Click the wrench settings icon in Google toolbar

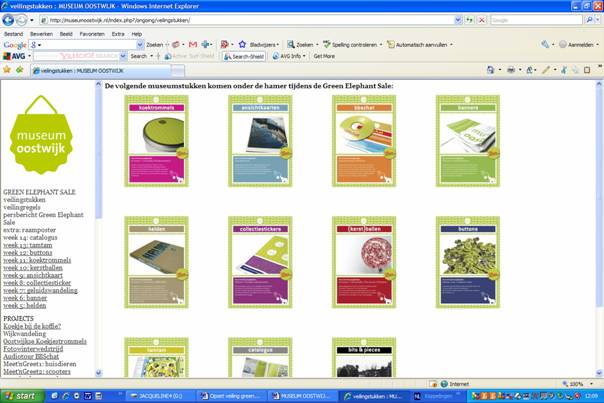(545, 45)
